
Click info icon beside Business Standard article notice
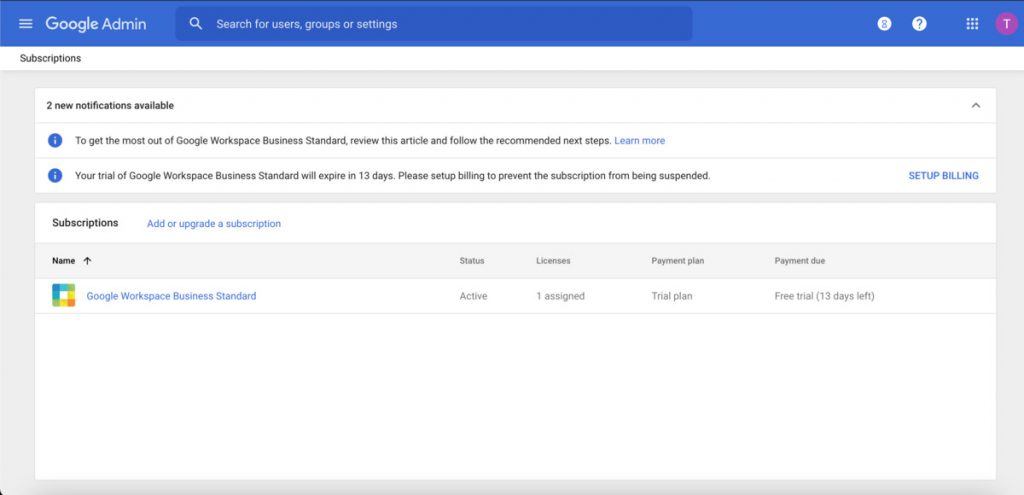(56, 140)
